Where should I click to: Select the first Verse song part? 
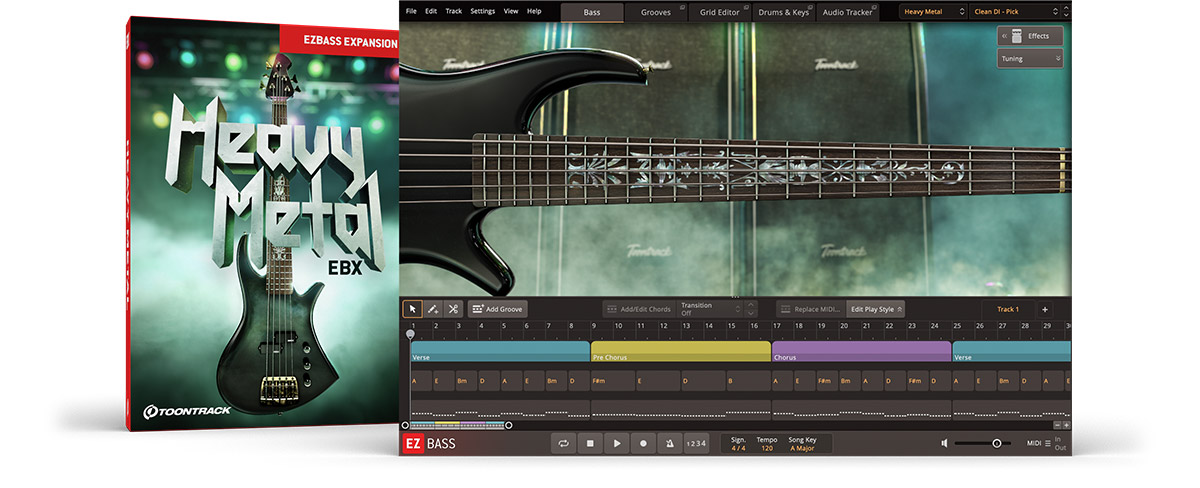(x=499, y=351)
